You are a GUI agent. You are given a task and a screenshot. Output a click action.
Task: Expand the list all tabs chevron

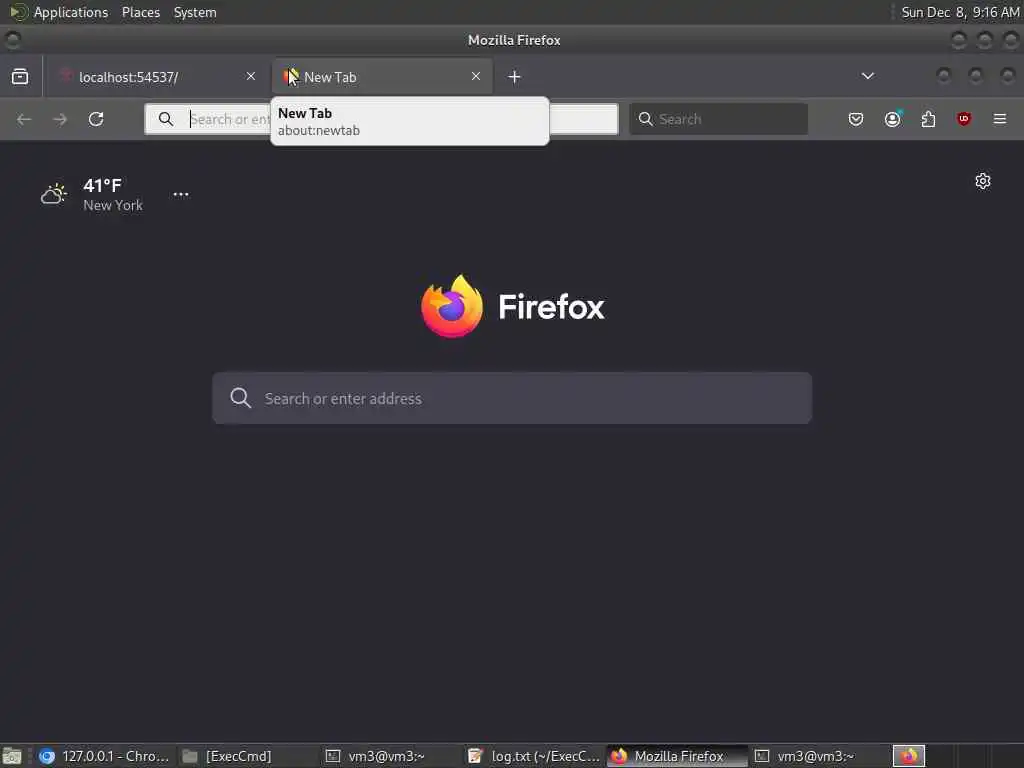point(868,76)
